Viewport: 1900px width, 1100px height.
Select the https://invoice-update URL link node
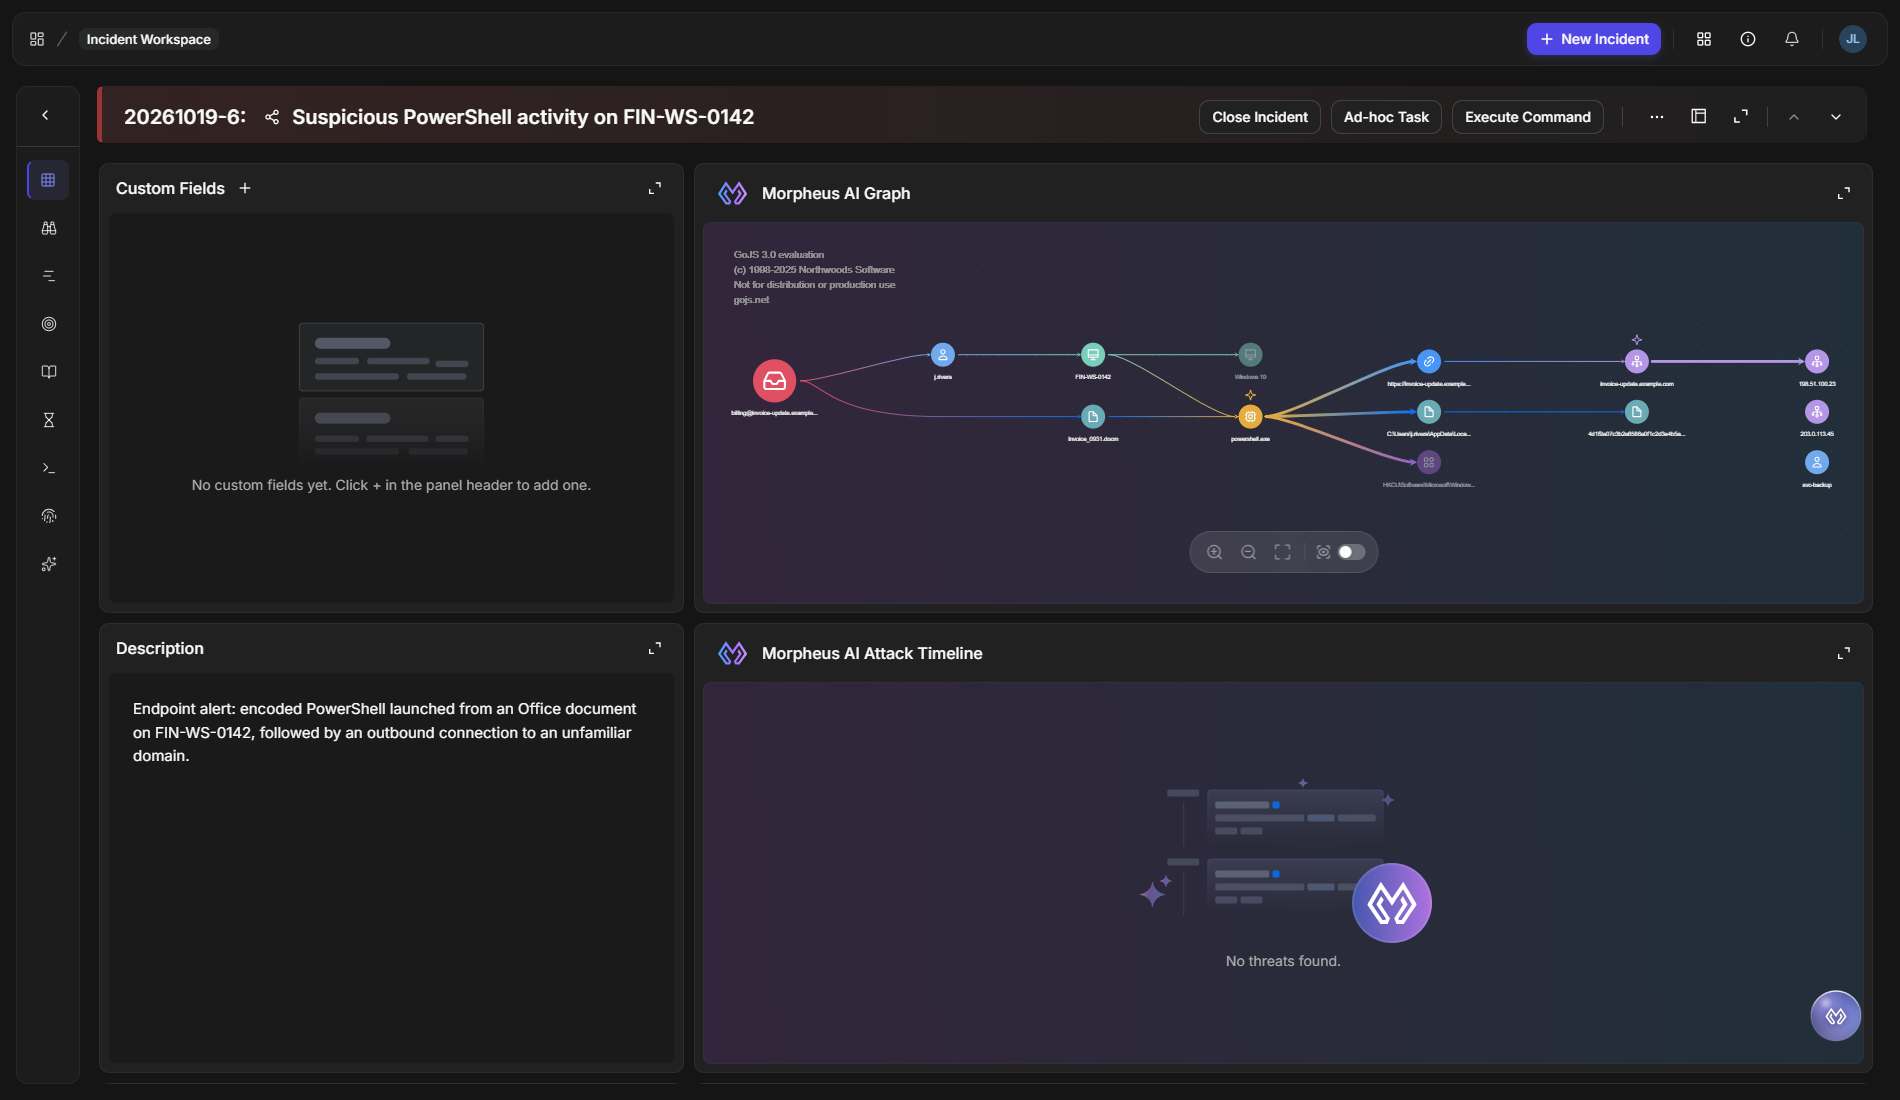(1429, 362)
